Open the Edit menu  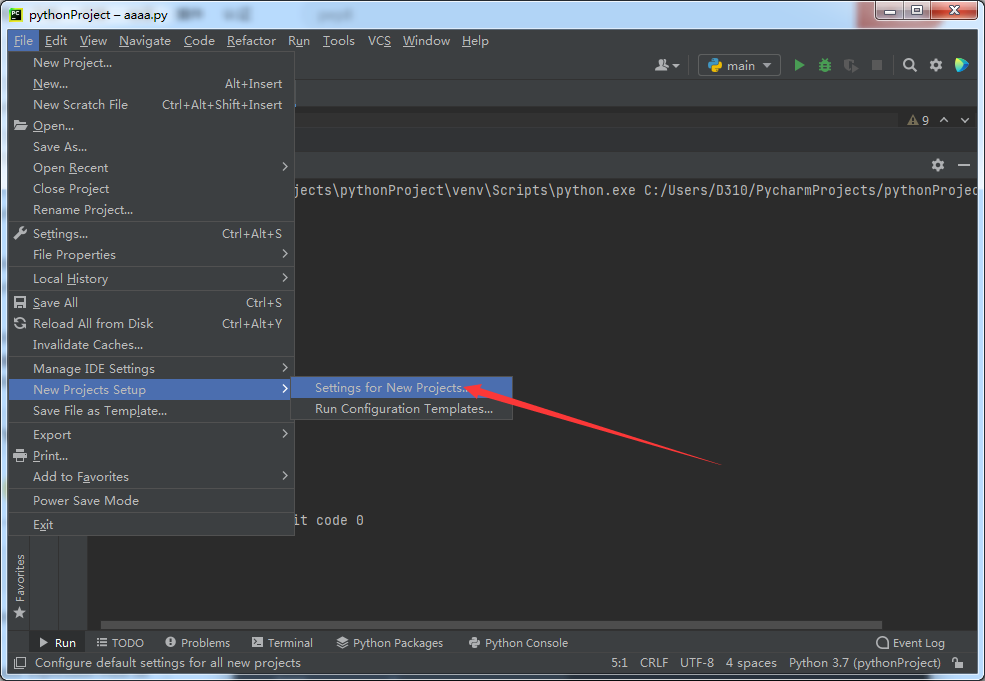point(56,41)
